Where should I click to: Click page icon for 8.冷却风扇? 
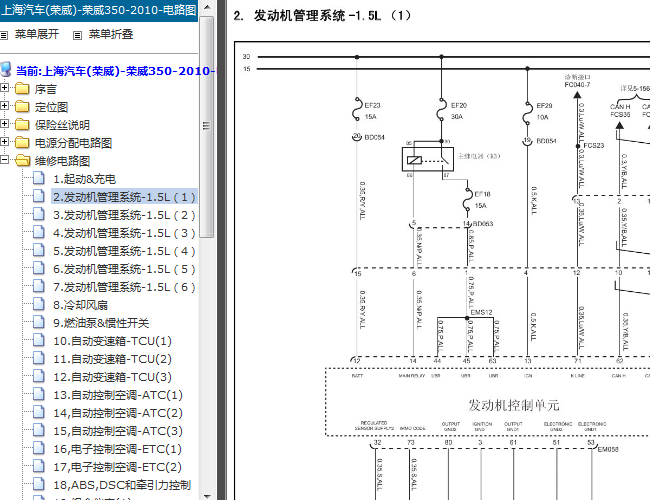[39, 304]
